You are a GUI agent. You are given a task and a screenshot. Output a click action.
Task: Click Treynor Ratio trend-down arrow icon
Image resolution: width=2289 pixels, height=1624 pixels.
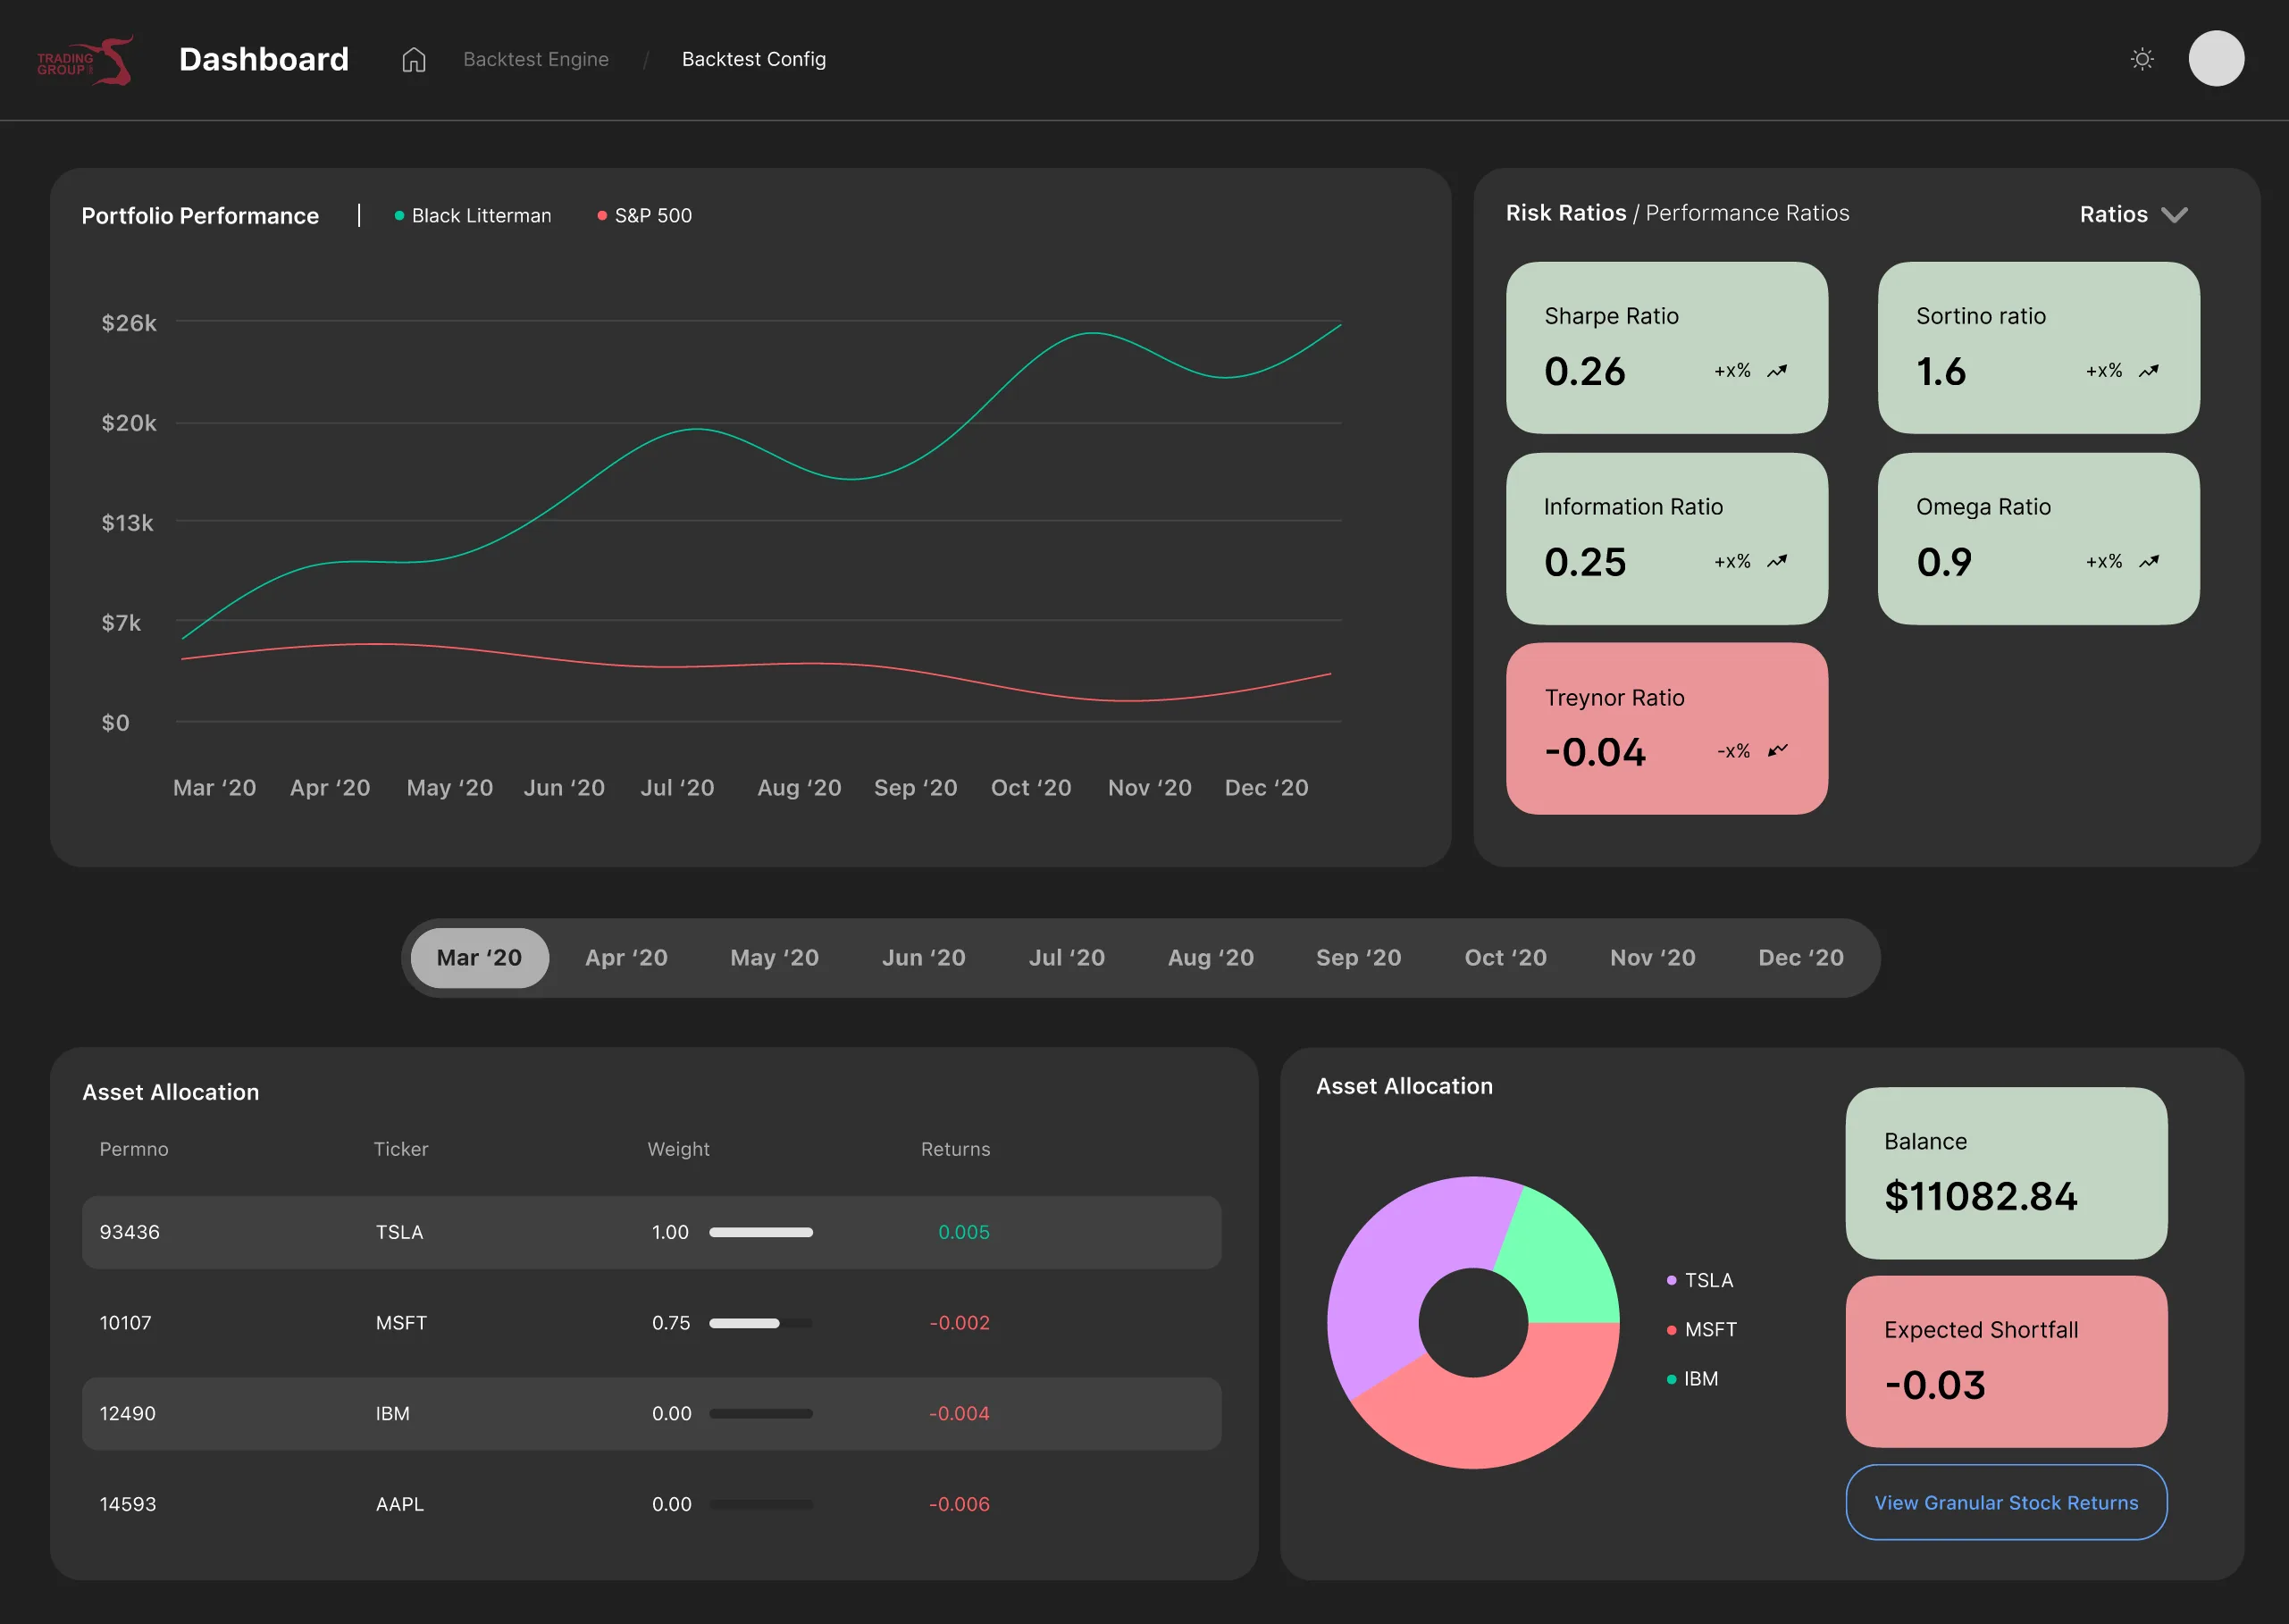pos(1777,750)
